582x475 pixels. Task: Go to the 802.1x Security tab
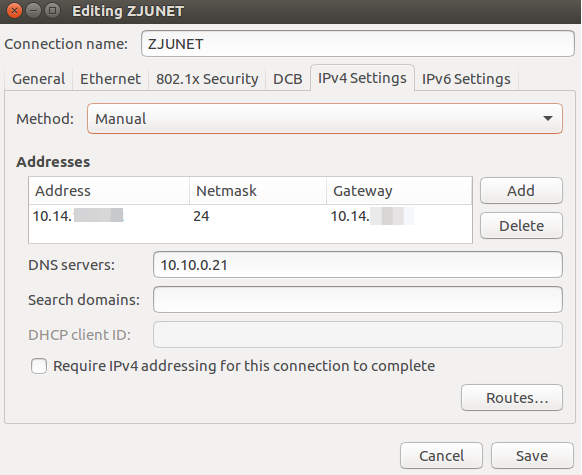[207, 79]
